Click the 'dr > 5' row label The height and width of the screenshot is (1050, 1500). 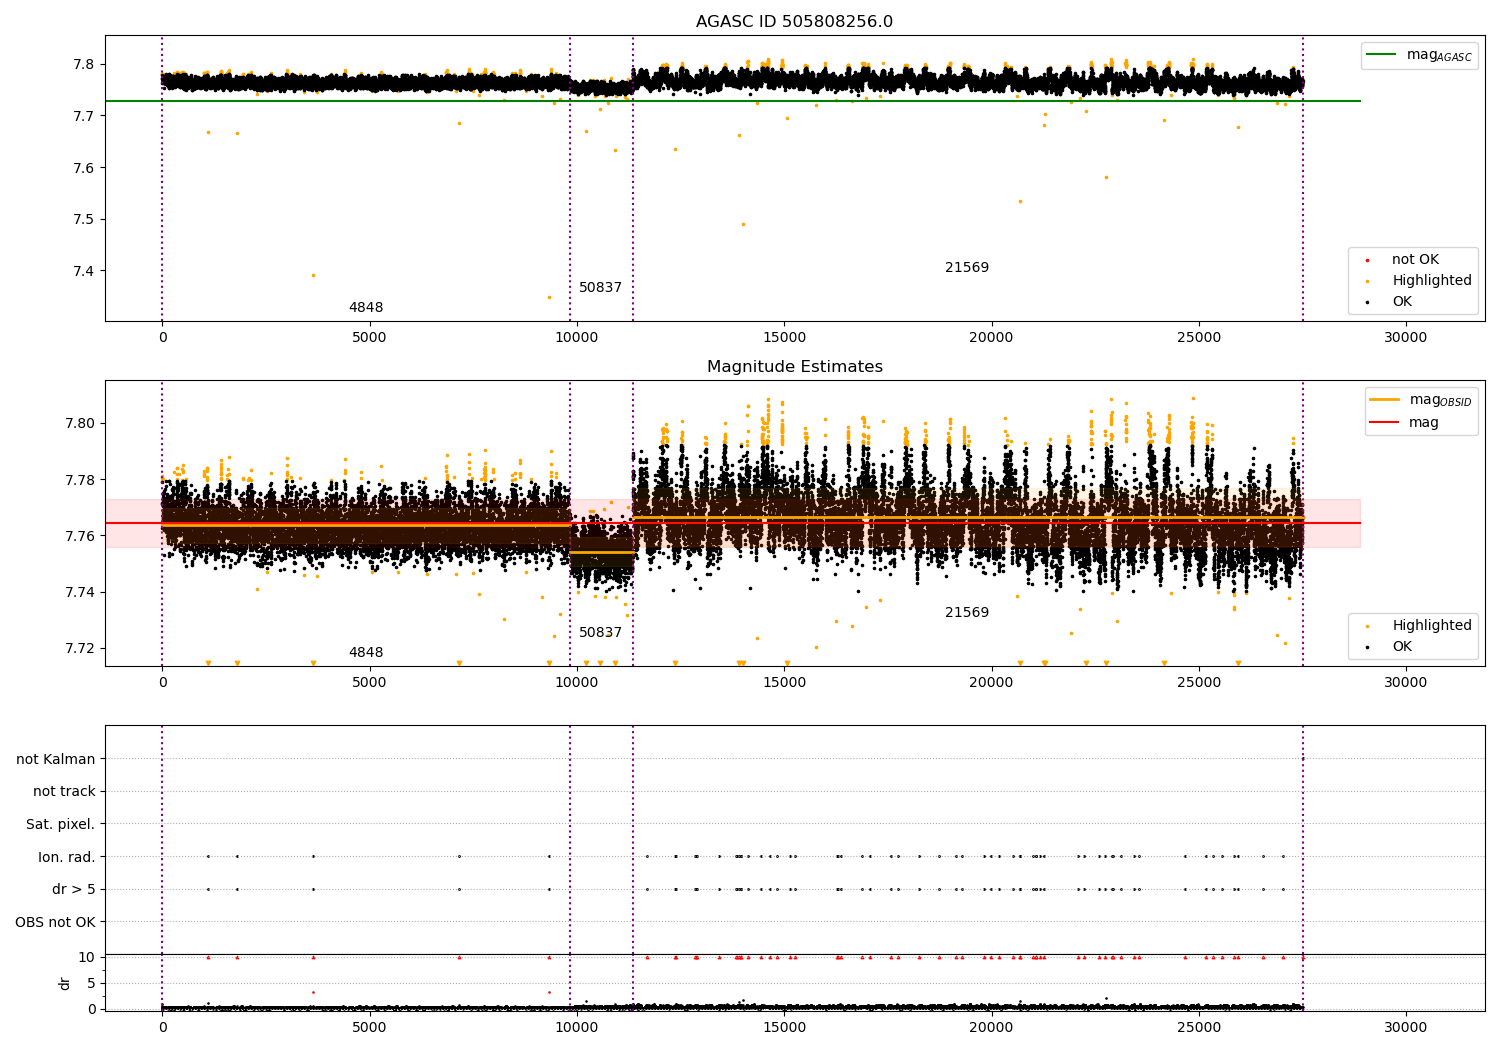[74, 890]
